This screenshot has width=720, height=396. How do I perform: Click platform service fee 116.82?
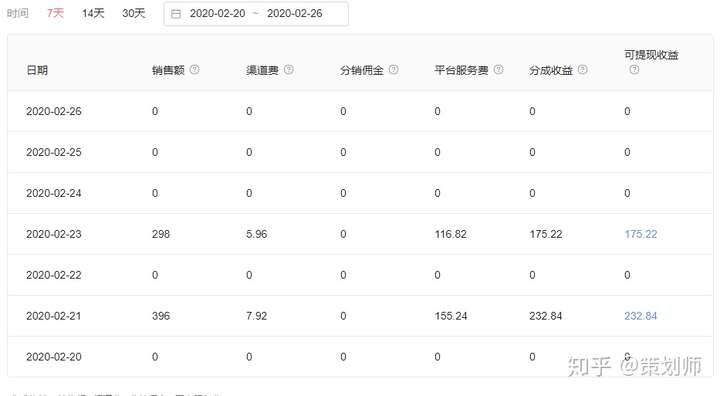(450, 234)
